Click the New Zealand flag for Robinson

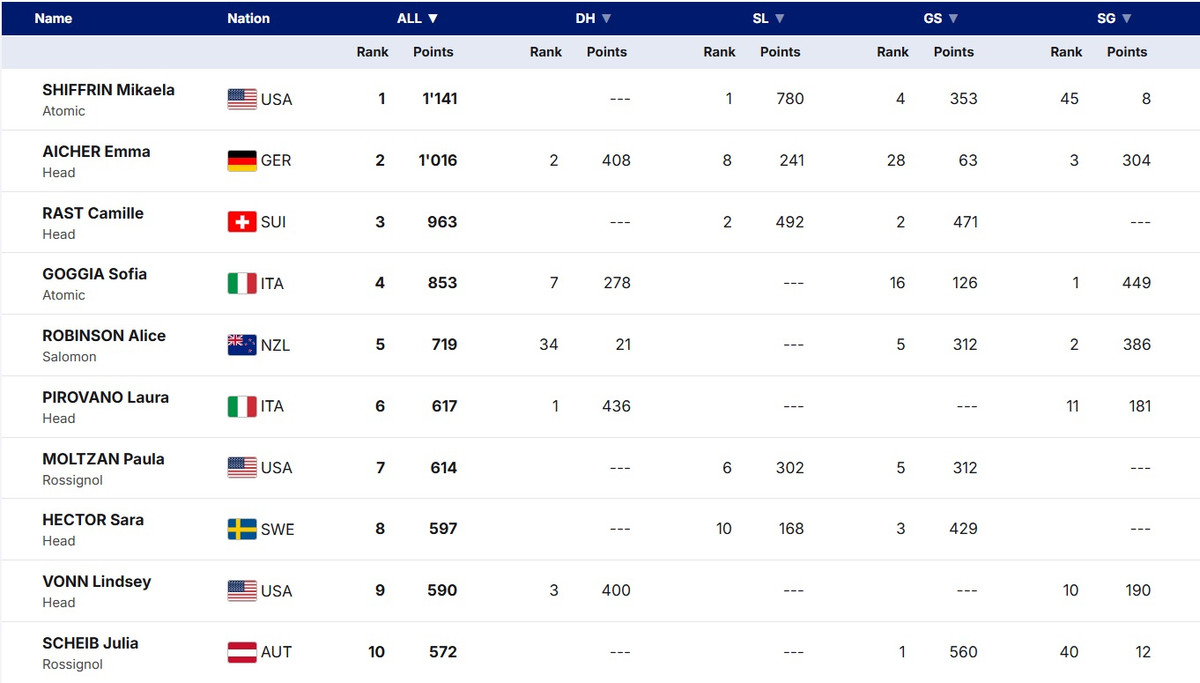coord(242,345)
